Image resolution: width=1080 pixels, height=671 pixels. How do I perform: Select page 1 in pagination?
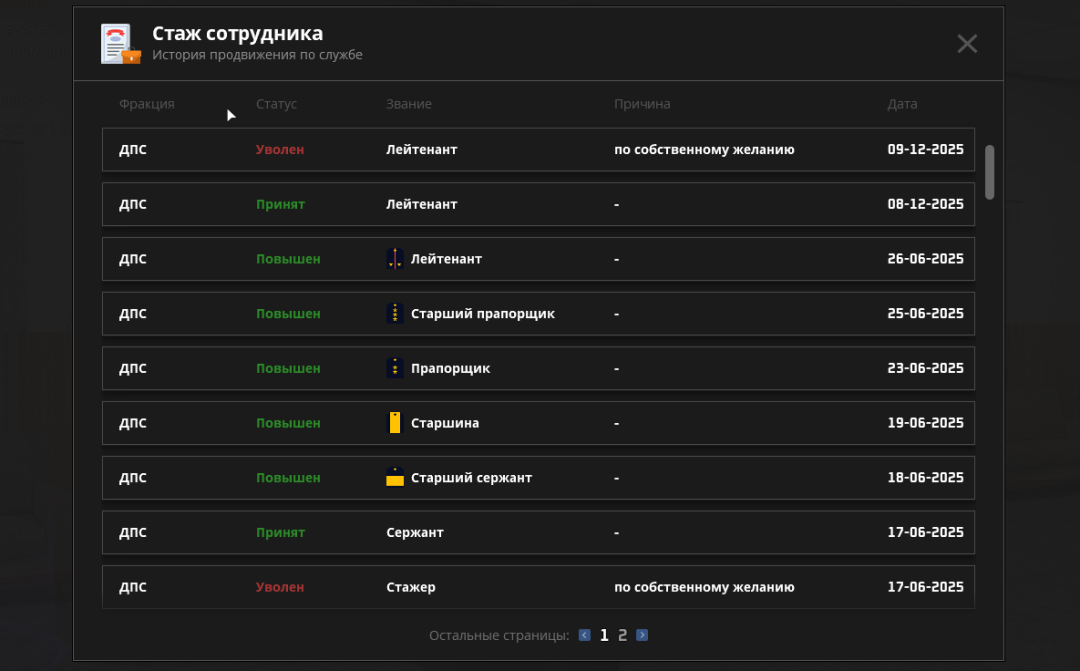coord(604,635)
